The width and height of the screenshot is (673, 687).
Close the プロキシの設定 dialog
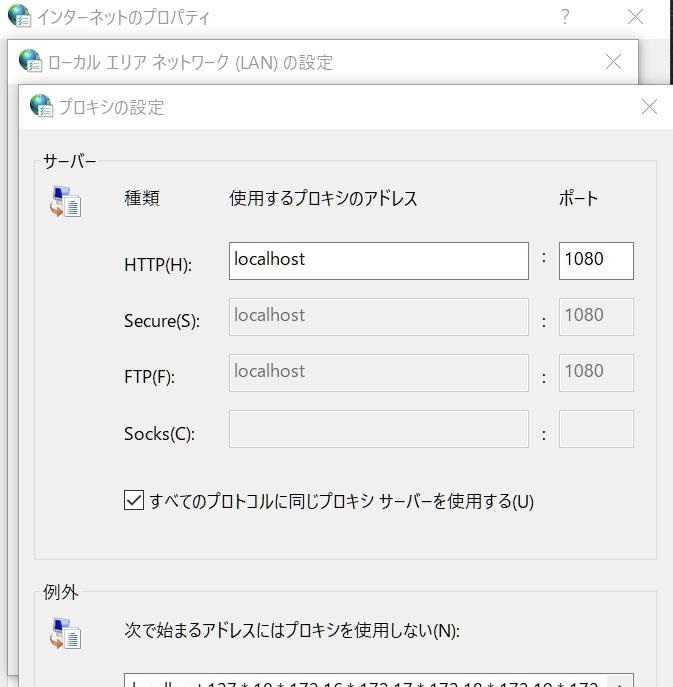pos(649,106)
